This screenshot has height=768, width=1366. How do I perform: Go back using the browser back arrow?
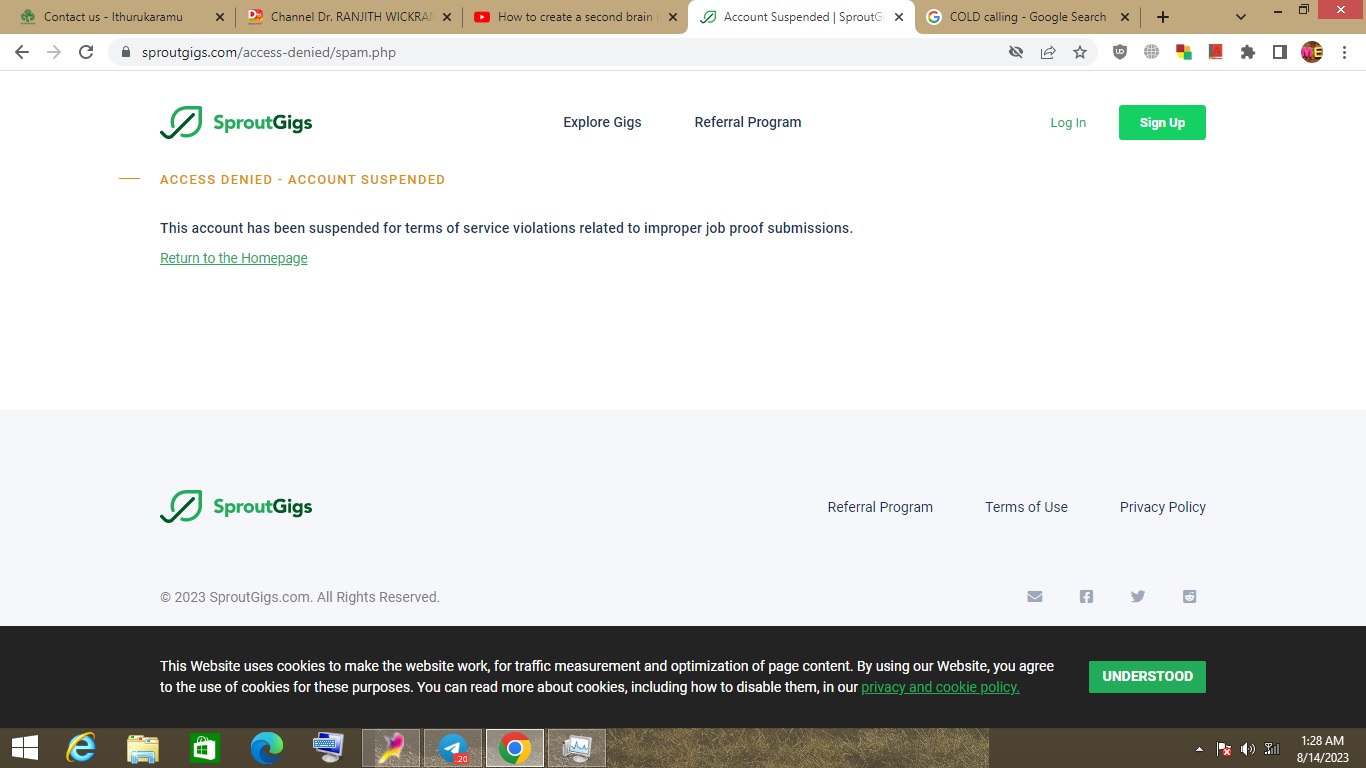[22, 52]
